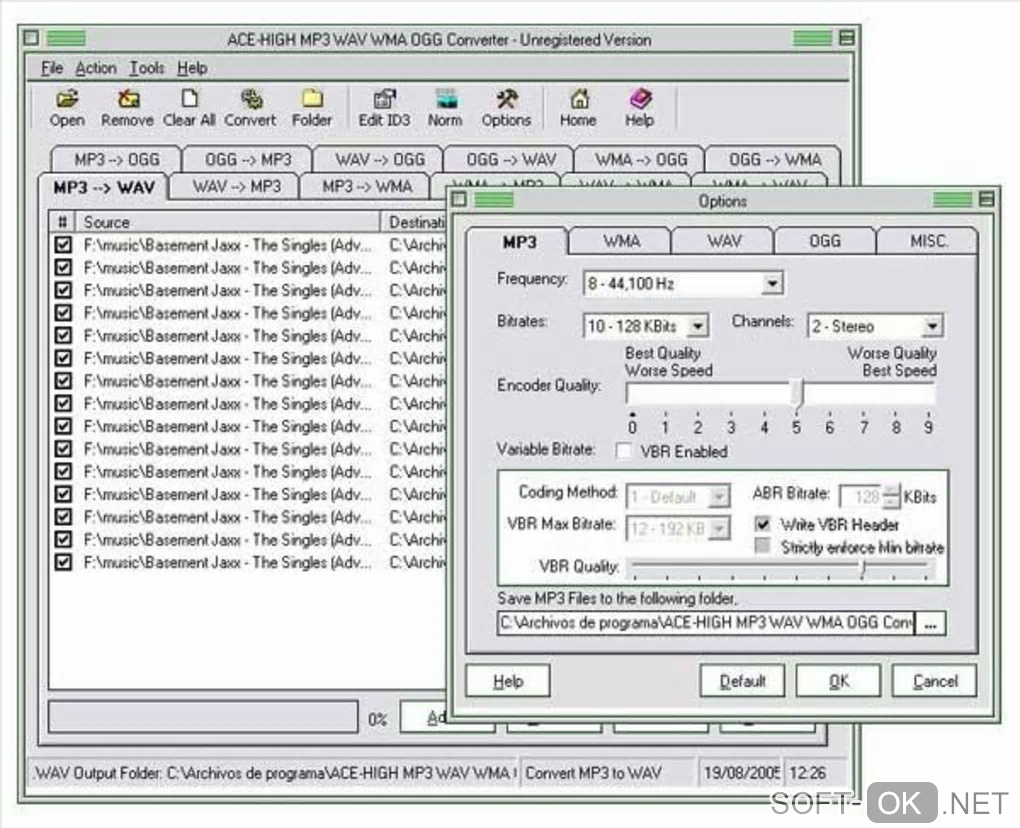
Task: Confirm options with OK button
Action: pos(839,681)
